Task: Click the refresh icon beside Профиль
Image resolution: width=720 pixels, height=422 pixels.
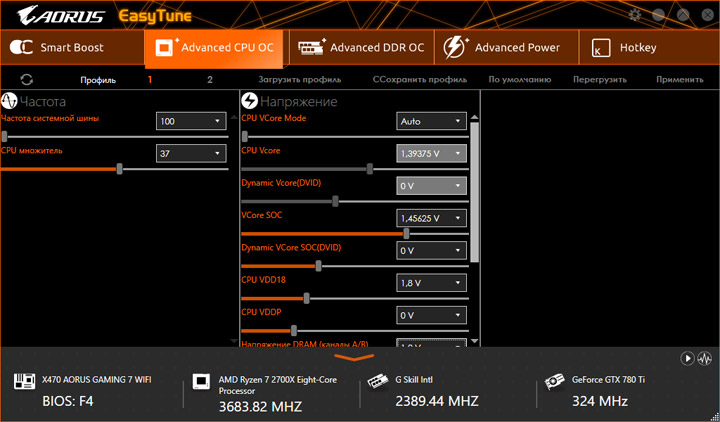Action: pos(27,79)
